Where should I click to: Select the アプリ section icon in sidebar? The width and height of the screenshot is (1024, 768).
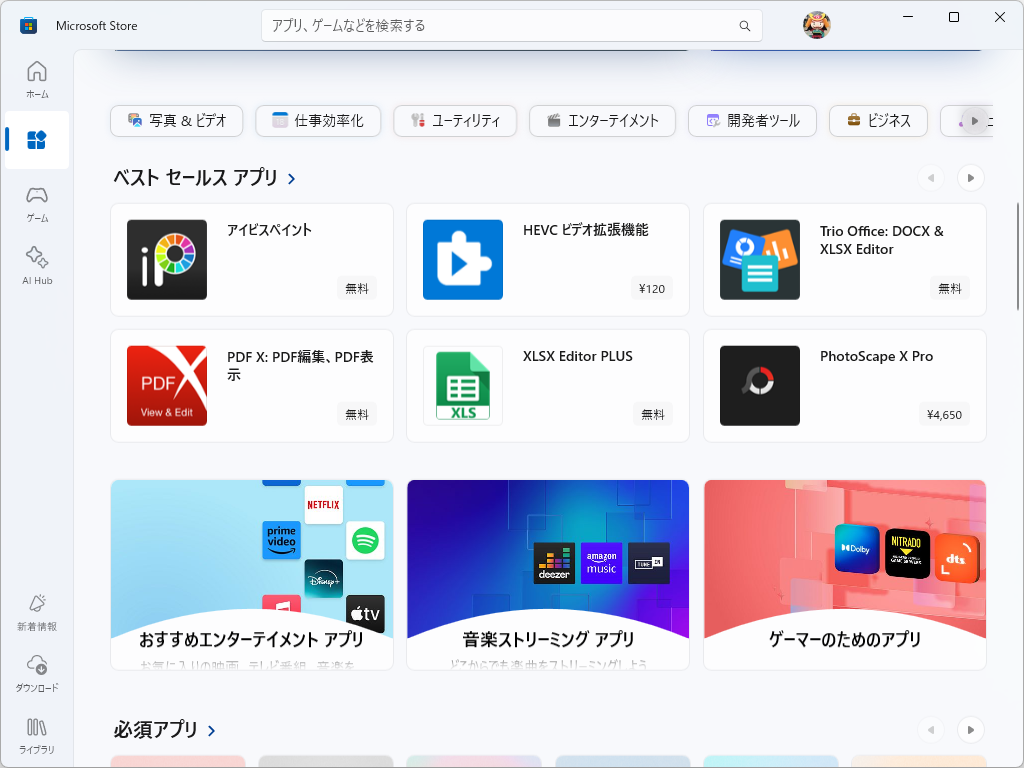coord(36,140)
